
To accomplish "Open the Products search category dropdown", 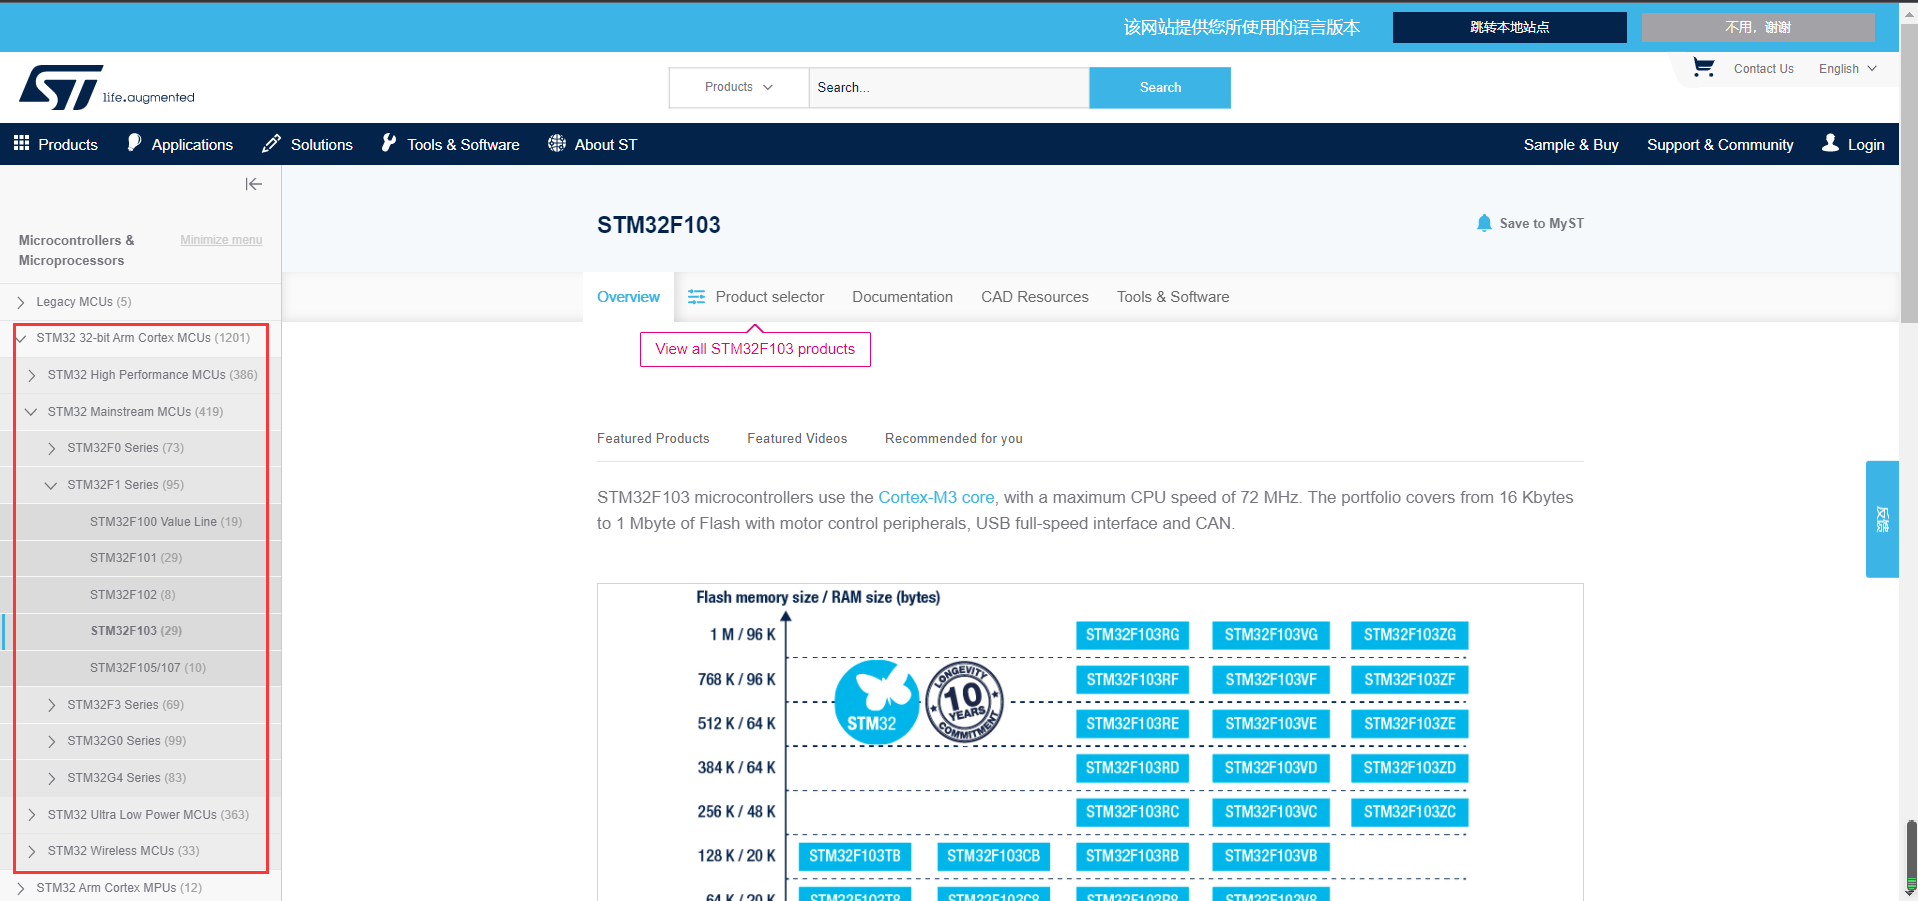I will point(739,87).
